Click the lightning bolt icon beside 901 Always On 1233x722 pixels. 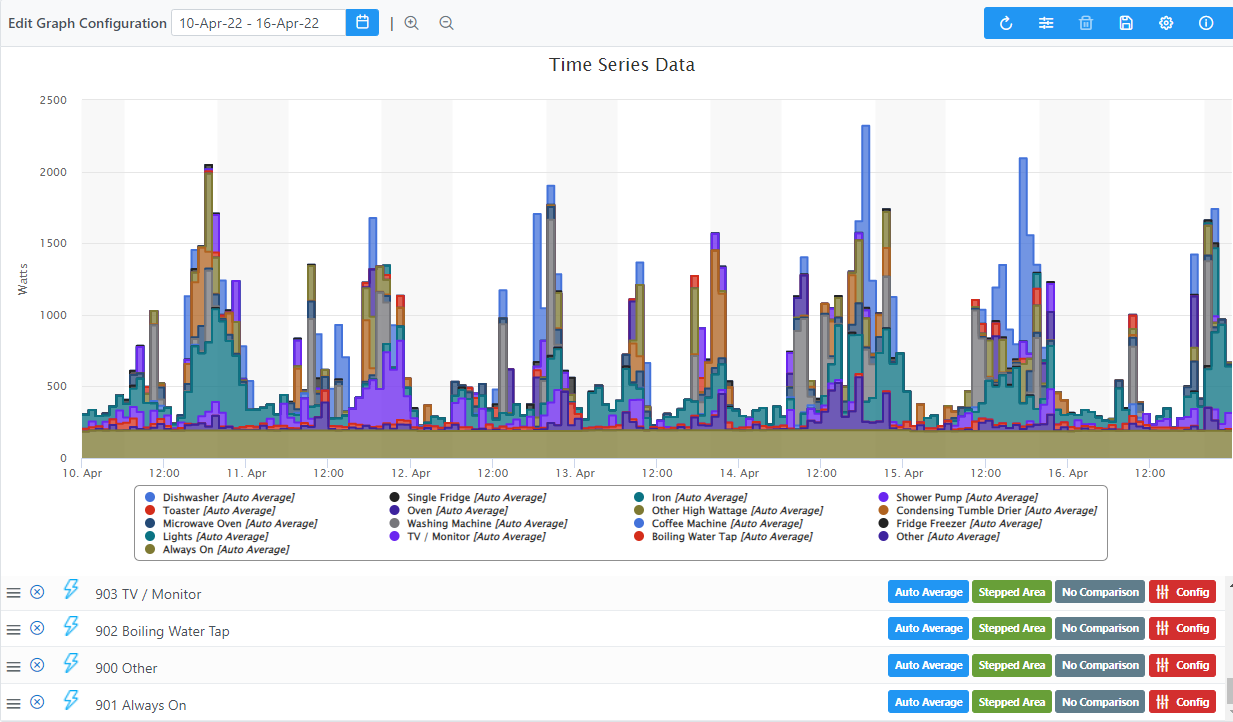point(70,701)
